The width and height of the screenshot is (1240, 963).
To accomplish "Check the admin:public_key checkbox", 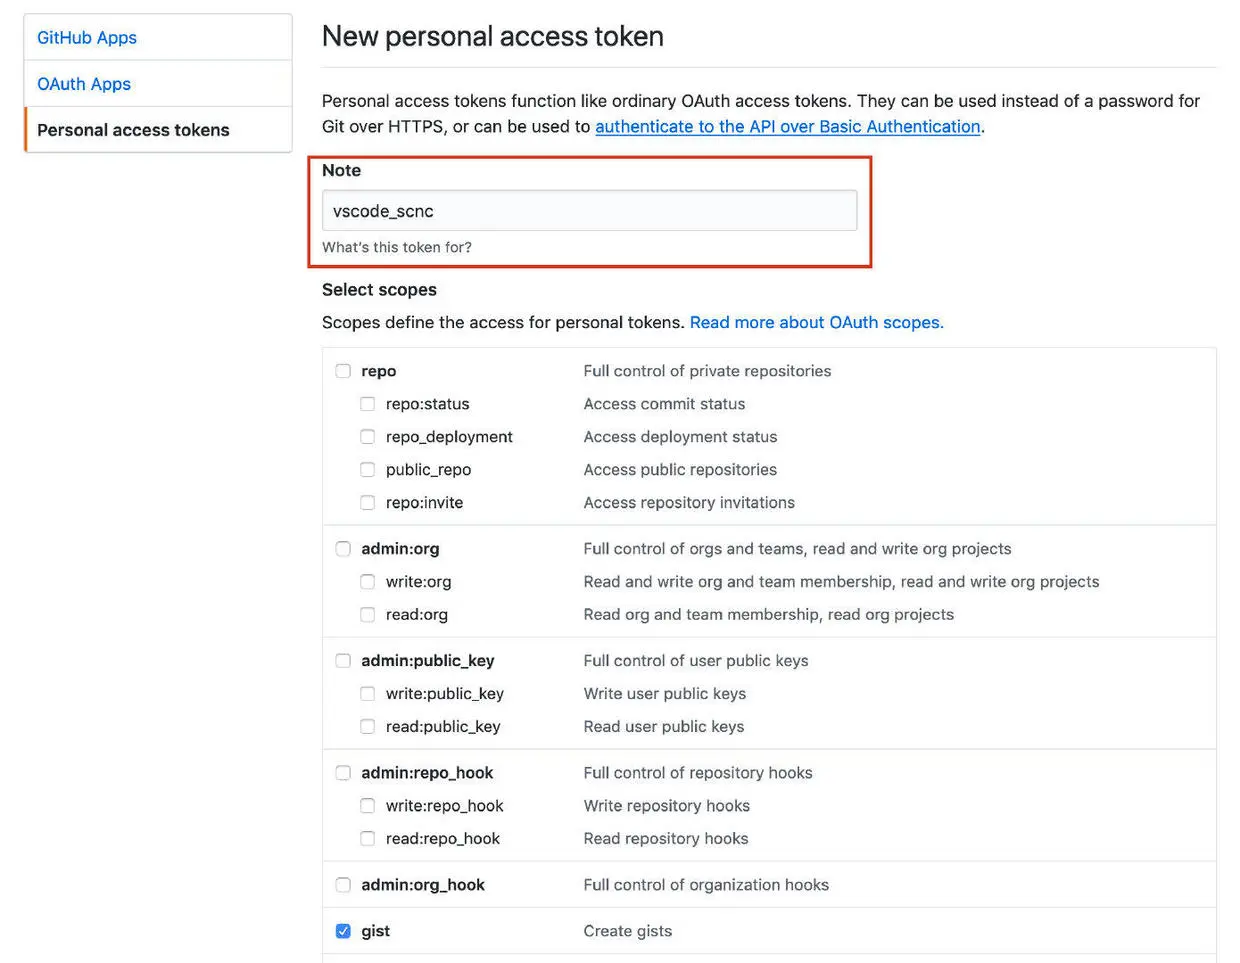I will (x=343, y=661).
